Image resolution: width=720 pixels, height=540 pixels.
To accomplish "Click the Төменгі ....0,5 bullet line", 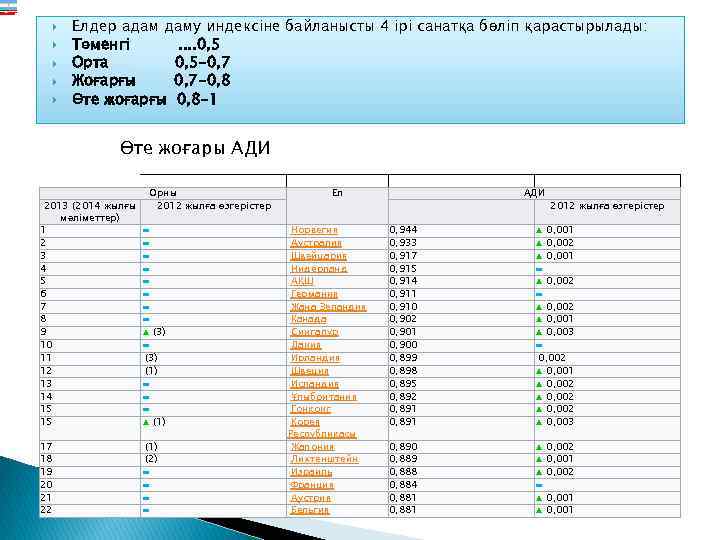I will pyautogui.click(x=146, y=44).
